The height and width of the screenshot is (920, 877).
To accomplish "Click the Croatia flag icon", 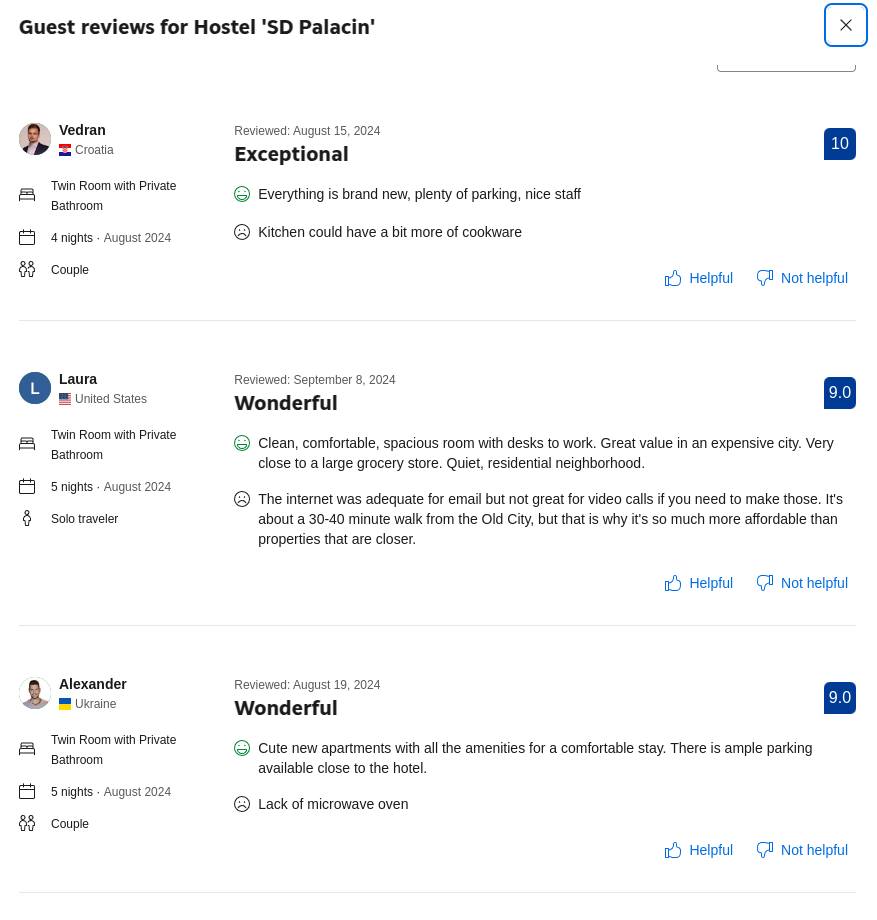I will coord(65,150).
